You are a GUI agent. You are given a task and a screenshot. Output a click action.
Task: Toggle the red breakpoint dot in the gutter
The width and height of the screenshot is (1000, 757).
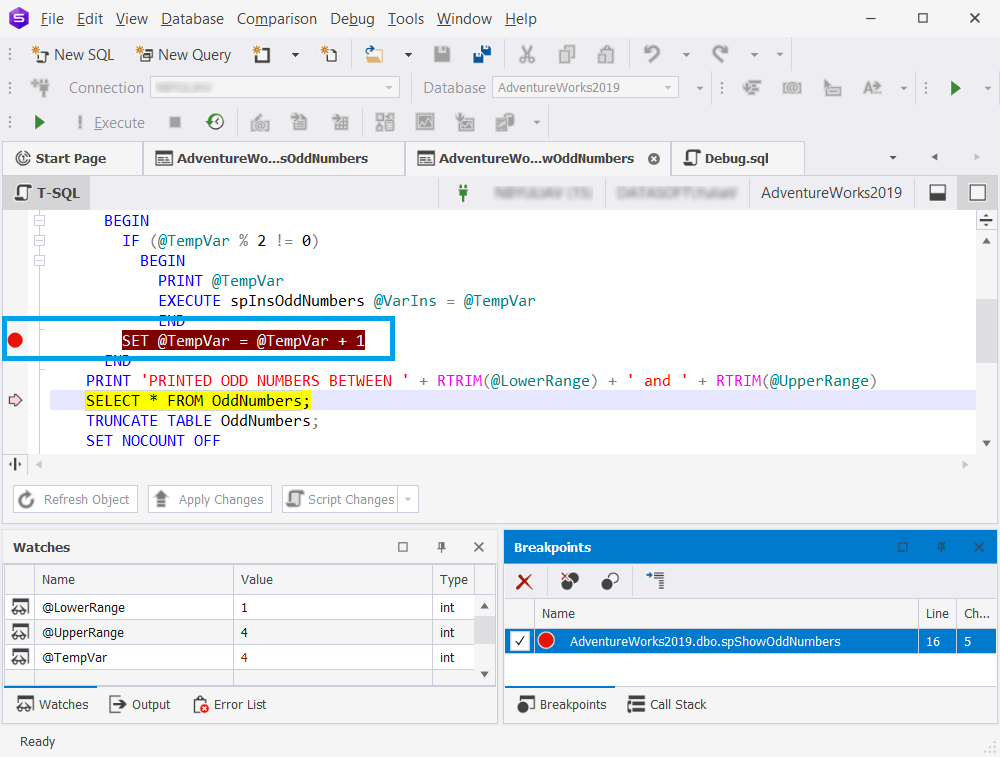coord(15,340)
